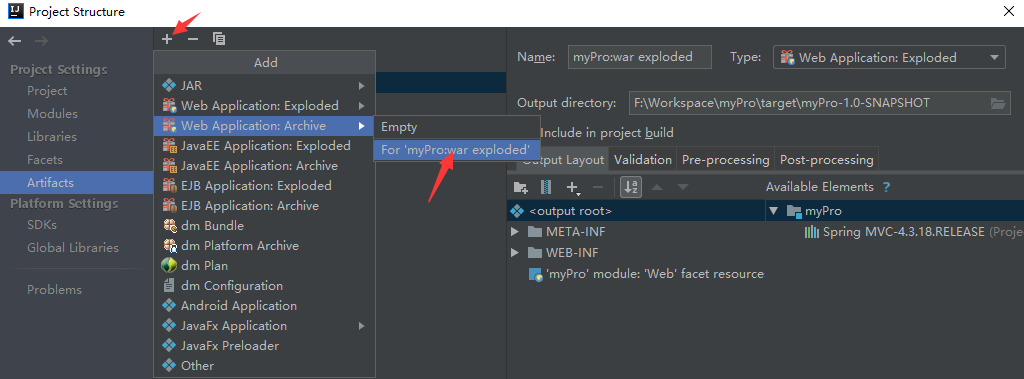This screenshot has height=379, width=1024.
Task: Open the Type dropdown for Web Application: Exploded
Action: (x=889, y=58)
